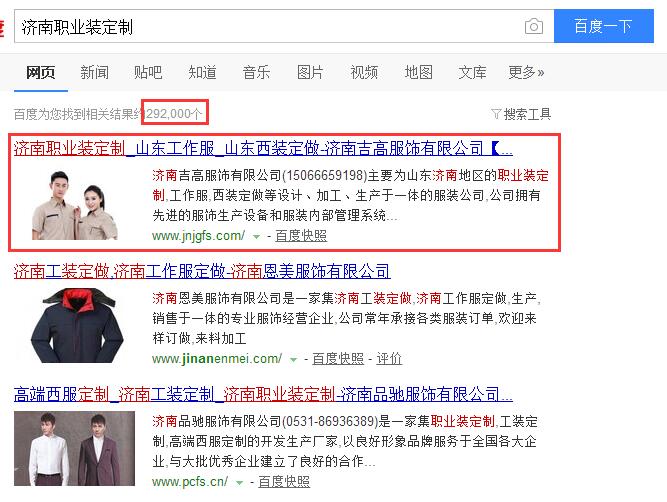Viewport: 667px width, 502px height.
Task: Open the 济南吉高服饰有限公司 result title
Action: pyautogui.click(x=263, y=148)
